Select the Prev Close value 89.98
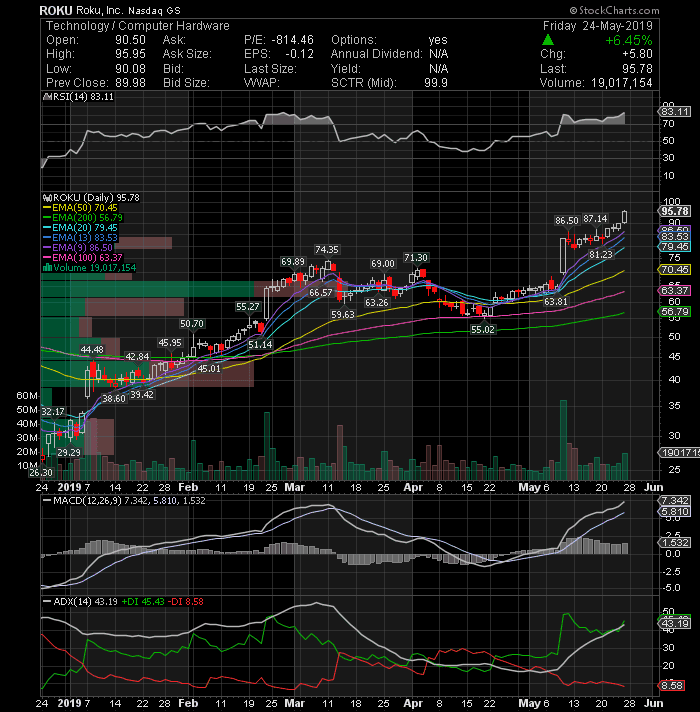 130,83
